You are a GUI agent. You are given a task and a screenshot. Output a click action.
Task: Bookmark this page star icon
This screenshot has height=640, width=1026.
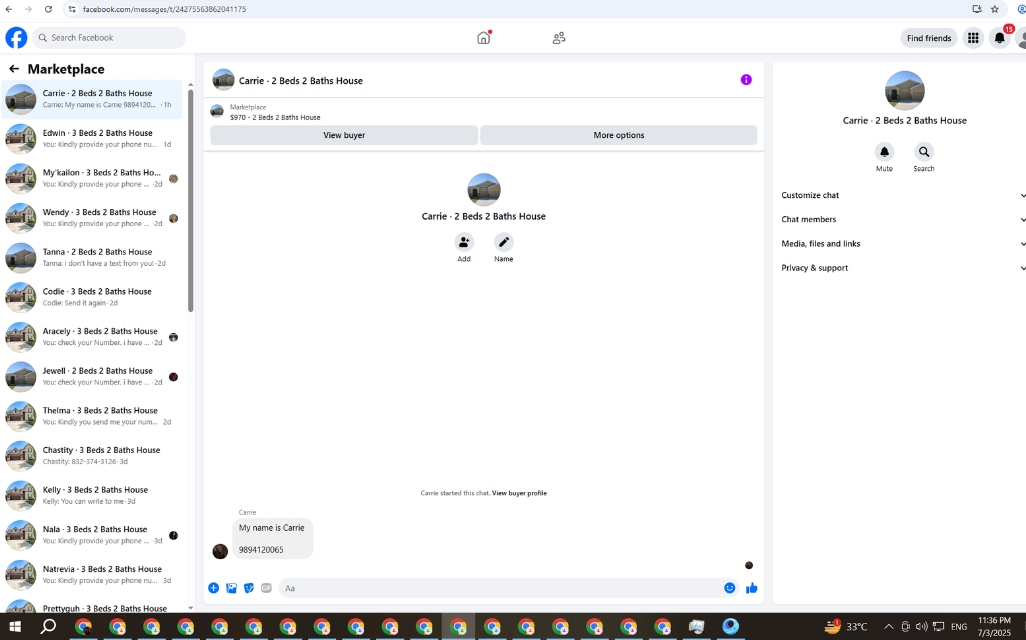pyautogui.click(x=995, y=9)
